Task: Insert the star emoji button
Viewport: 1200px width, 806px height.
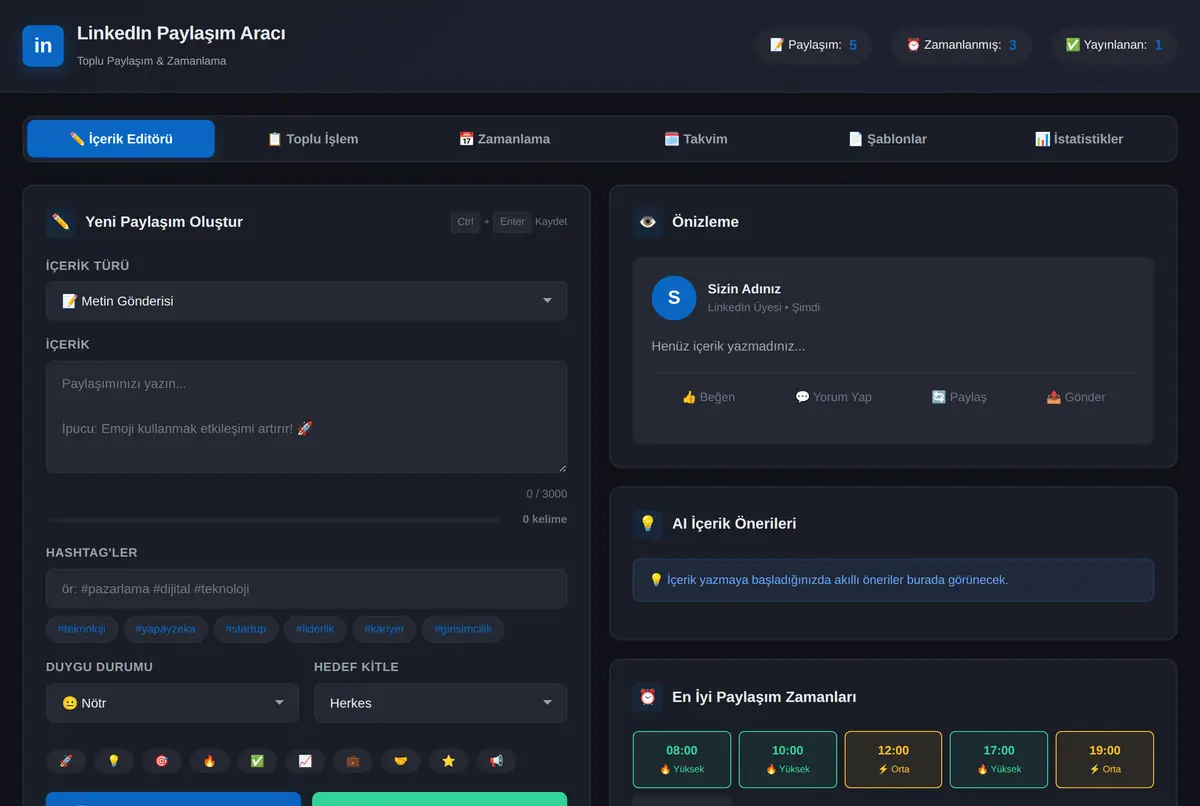Action: coord(449,761)
